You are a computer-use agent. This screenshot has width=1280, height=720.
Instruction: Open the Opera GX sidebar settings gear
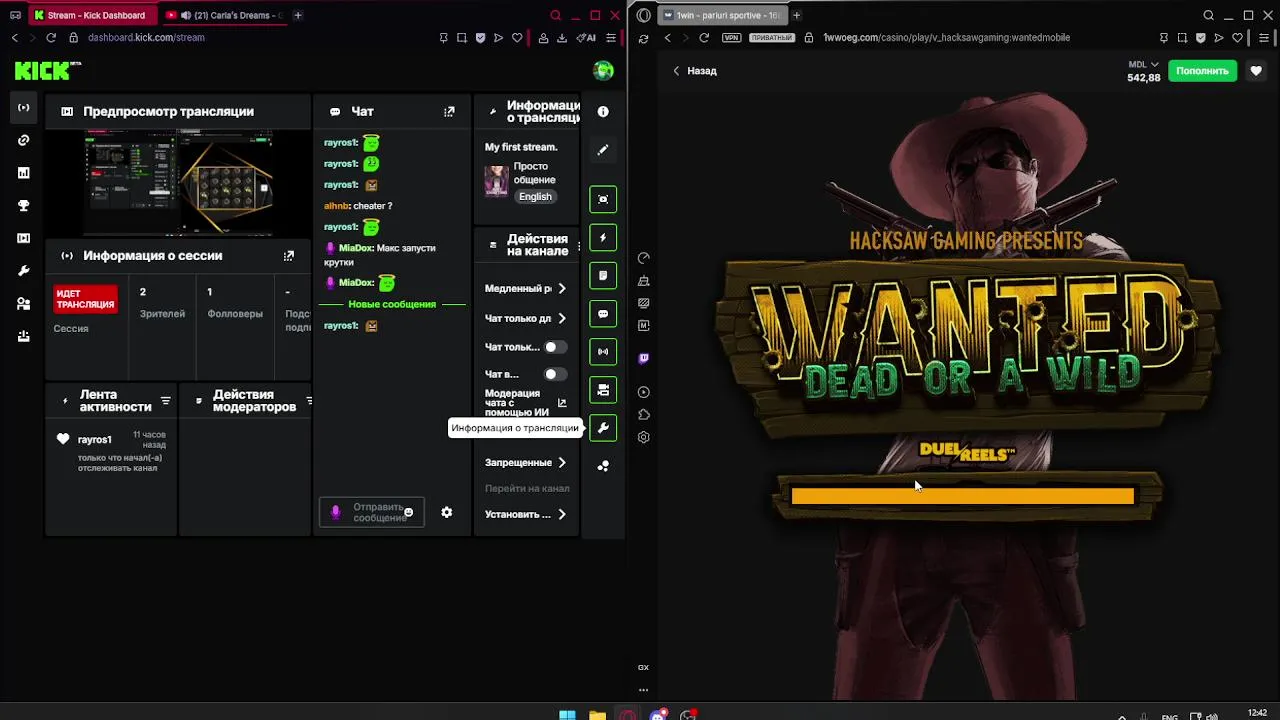pyautogui.click(x=643, y=437)
